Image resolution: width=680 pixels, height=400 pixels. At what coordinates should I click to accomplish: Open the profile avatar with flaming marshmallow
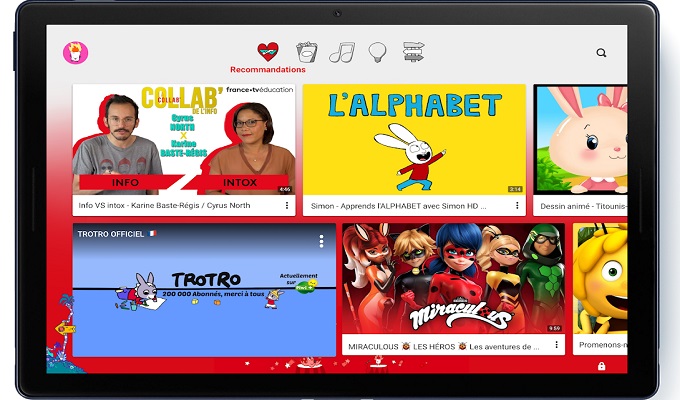(75, 53)
